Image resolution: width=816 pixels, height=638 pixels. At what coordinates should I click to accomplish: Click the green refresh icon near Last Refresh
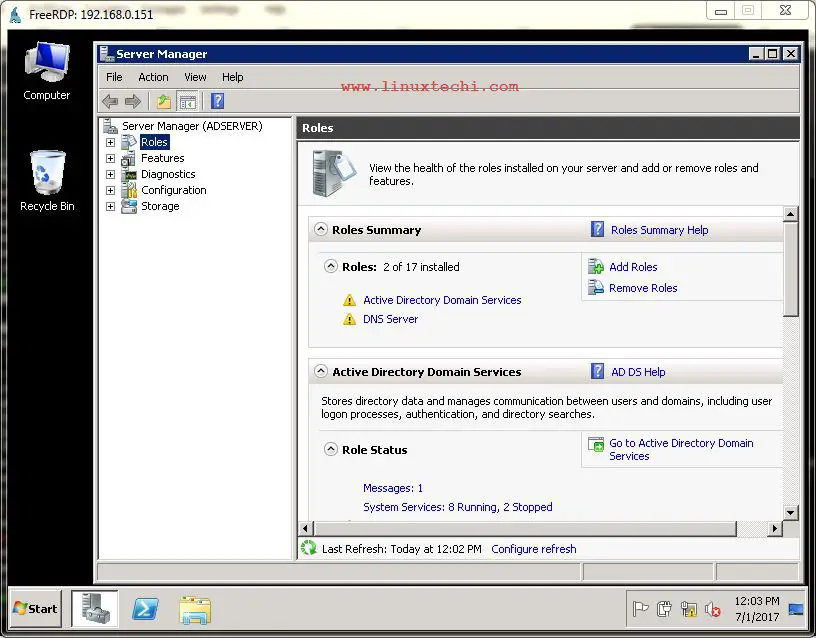(309, 548)
